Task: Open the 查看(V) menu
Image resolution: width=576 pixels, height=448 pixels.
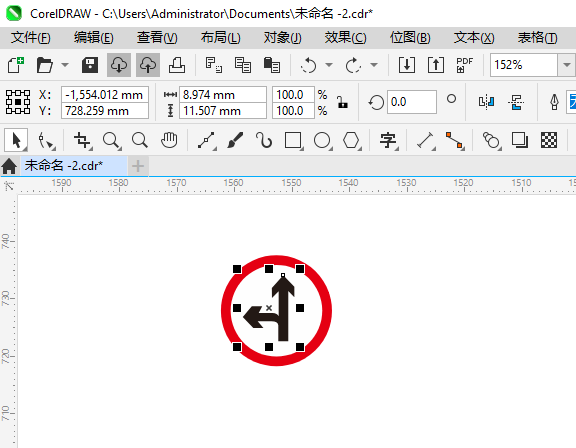Action: click(157, 37)
